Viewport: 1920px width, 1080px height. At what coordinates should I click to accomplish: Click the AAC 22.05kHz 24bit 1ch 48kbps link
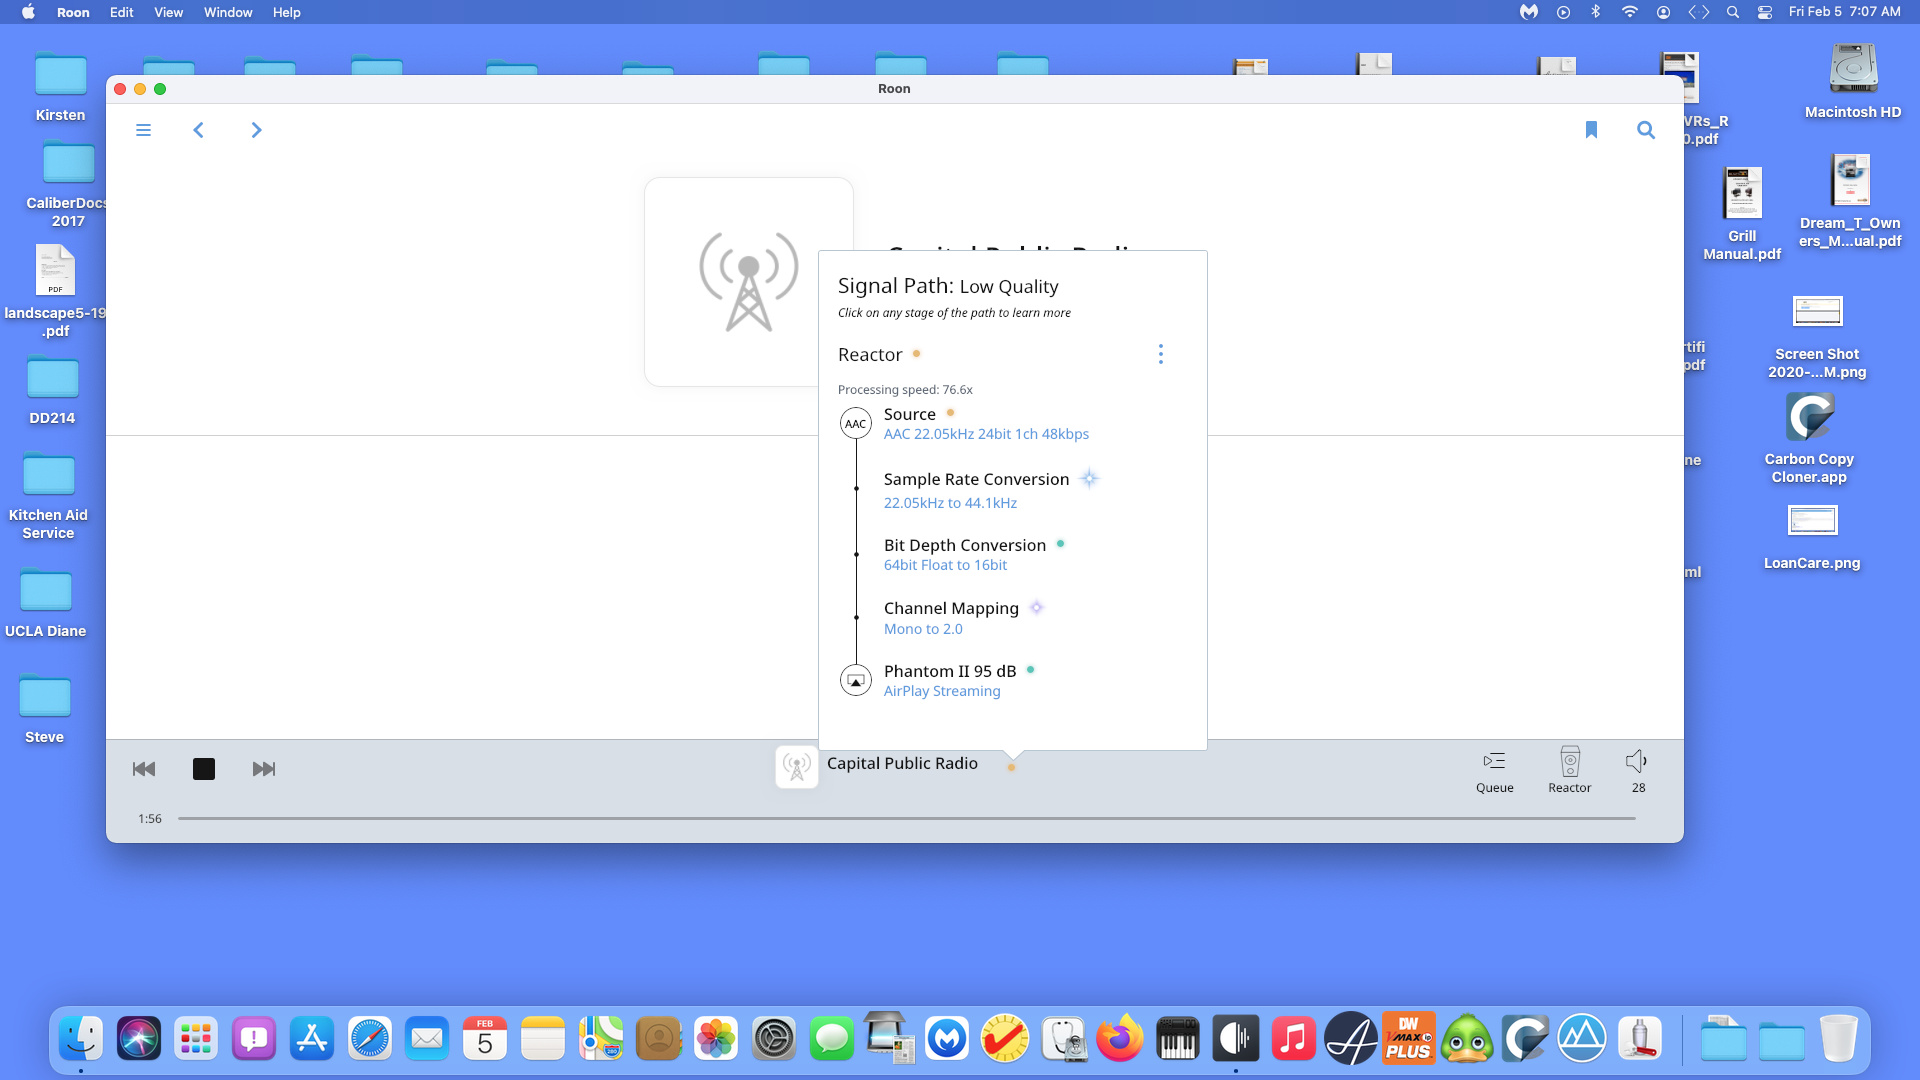coord(986,434)
